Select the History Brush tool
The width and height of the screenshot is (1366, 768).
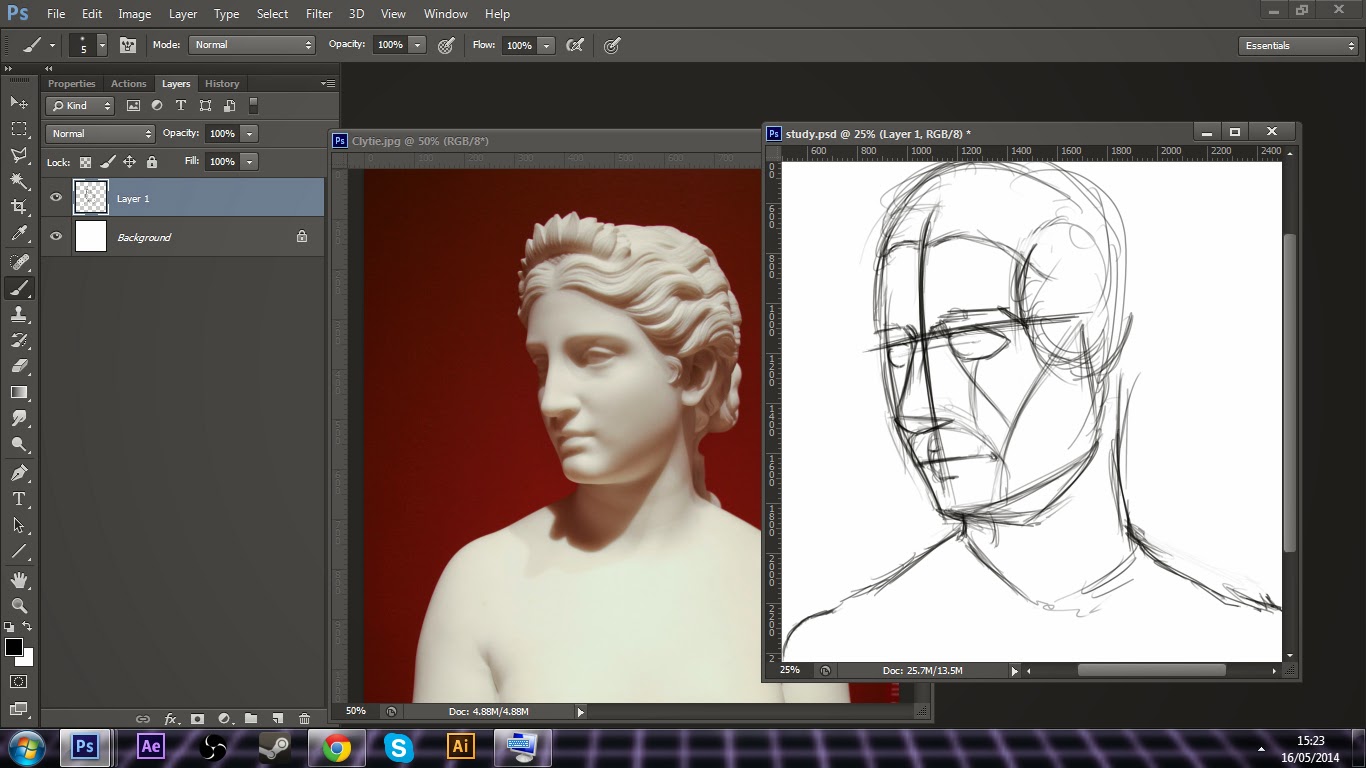pyautogui.click(x=19, y=340)
